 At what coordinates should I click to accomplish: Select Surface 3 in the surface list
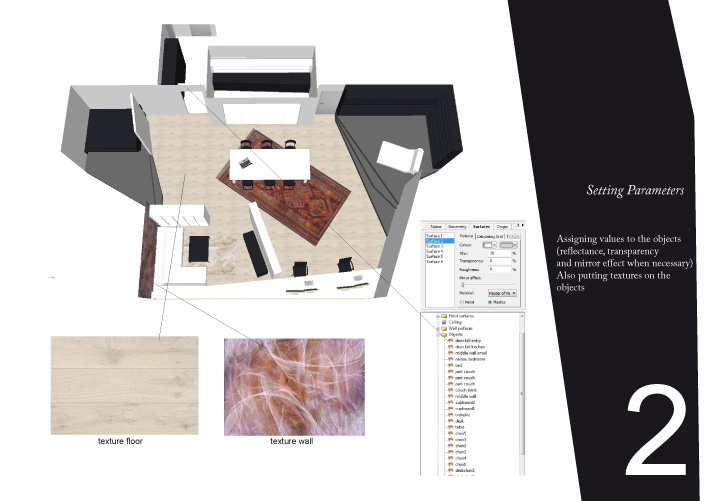(x=440, y=246)
